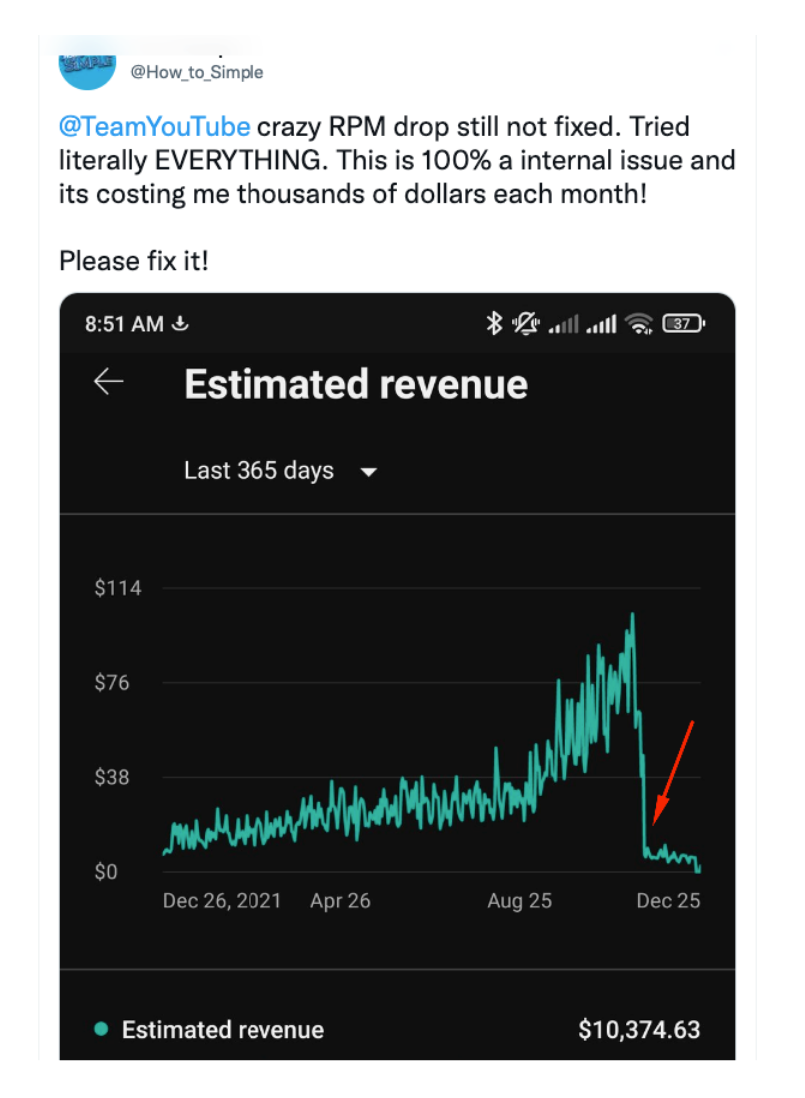Tap the muted bell status icon
Screen dimensions: 805x1098
(525, 324)
